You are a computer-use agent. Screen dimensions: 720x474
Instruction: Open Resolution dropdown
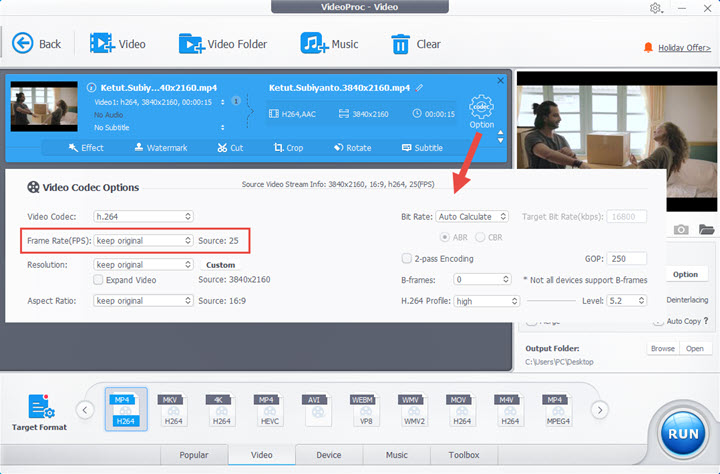(143, 265)
